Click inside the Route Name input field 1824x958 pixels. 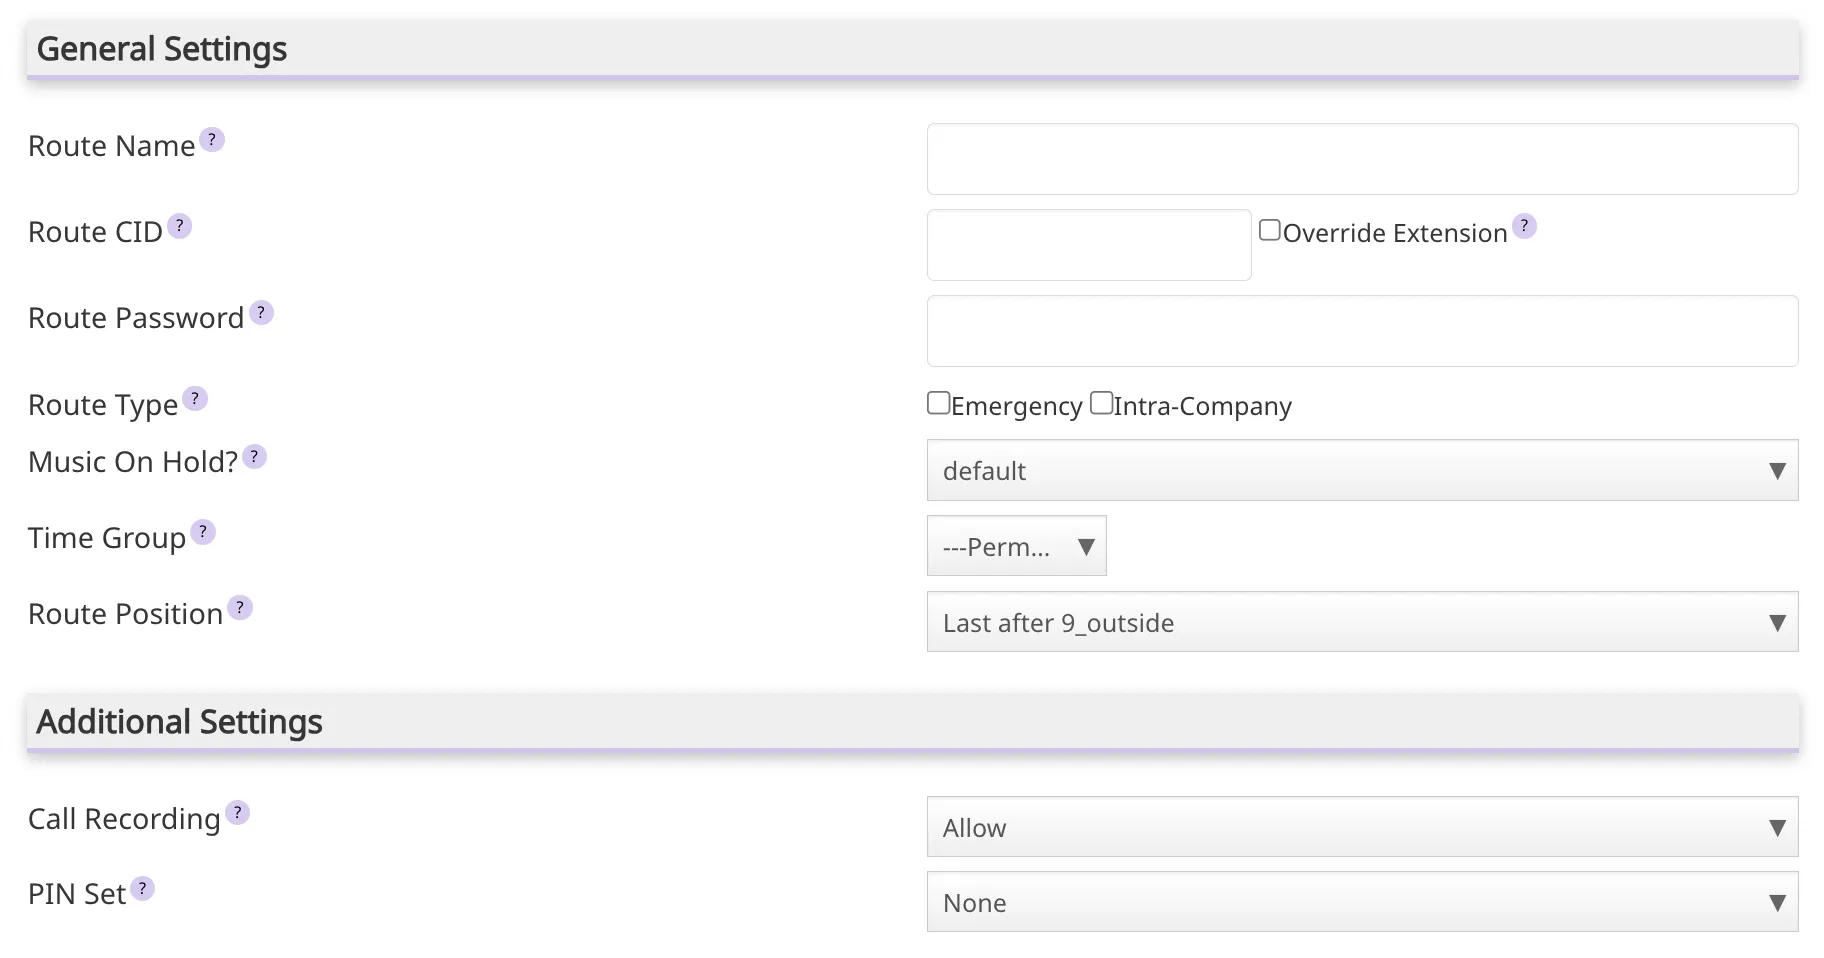click(x=1363, y=159)
